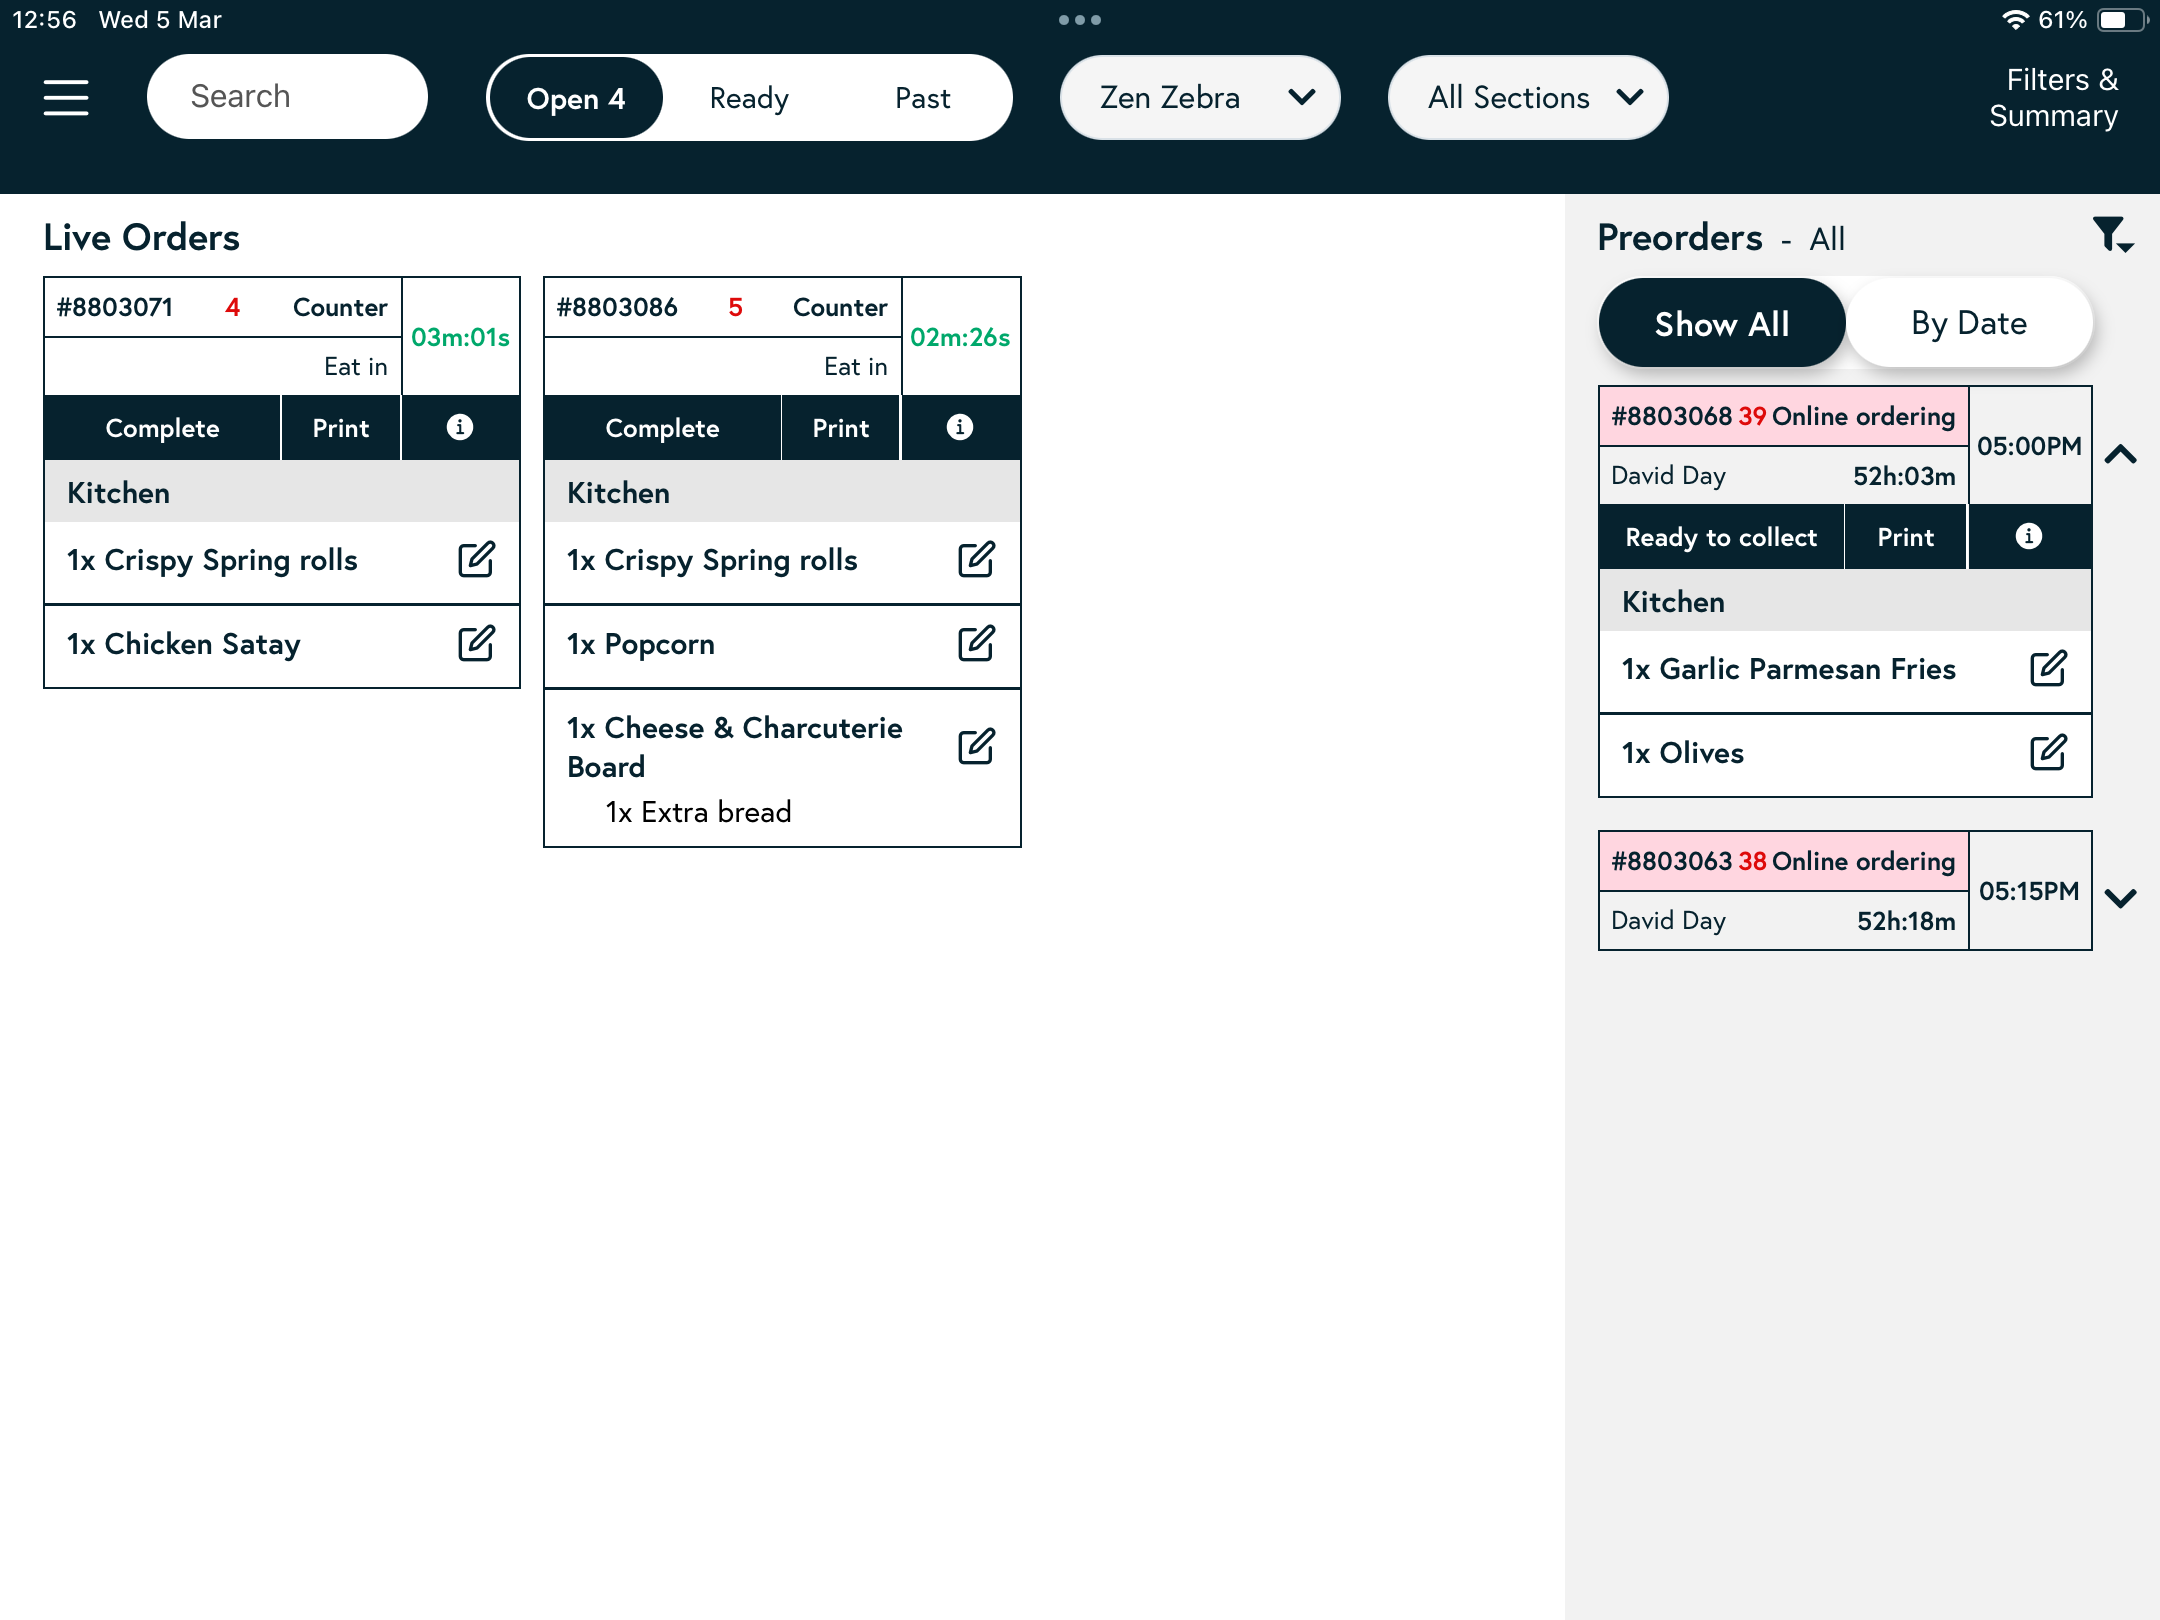Edit Cheese & Charcuterie Board item
The height and width of the screenshot is (1620, 2160).
coord(976,747)
